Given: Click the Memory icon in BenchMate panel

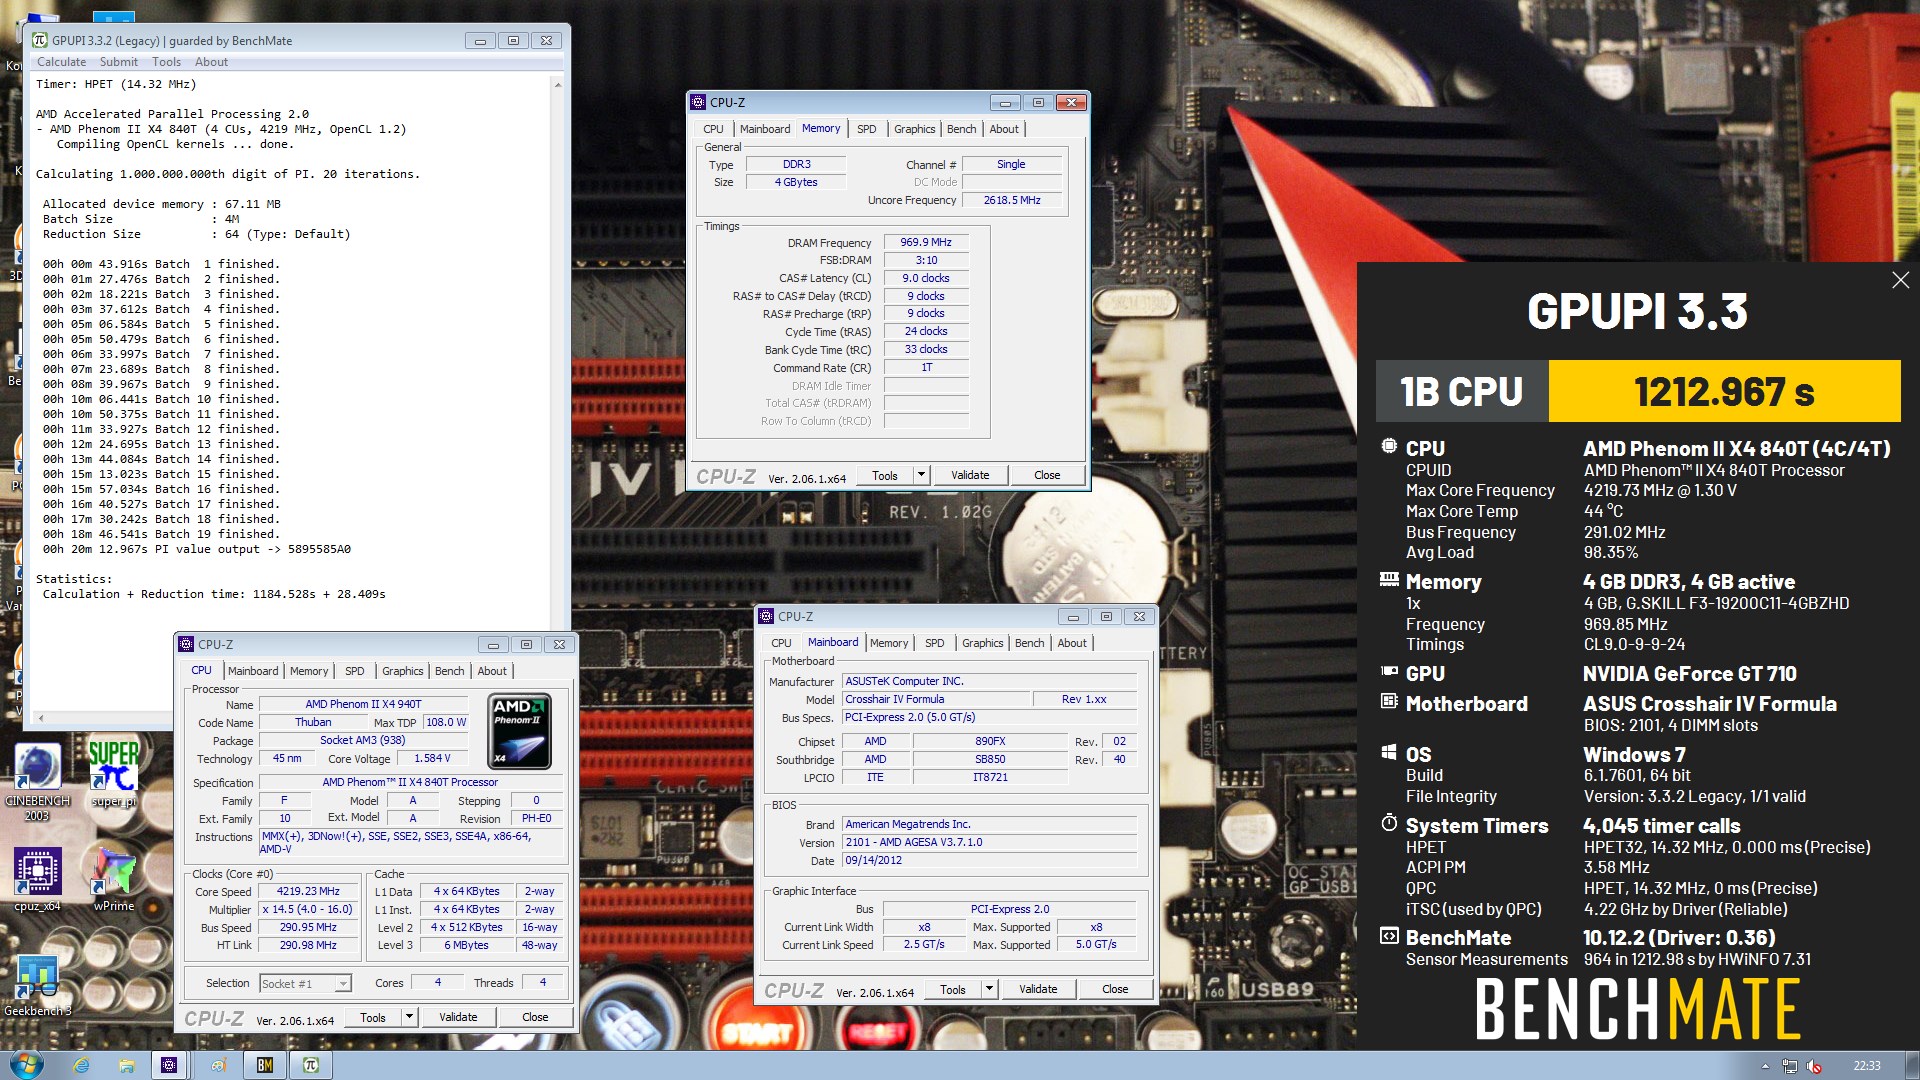Looking at the screenshot, I should point(1389,579).
